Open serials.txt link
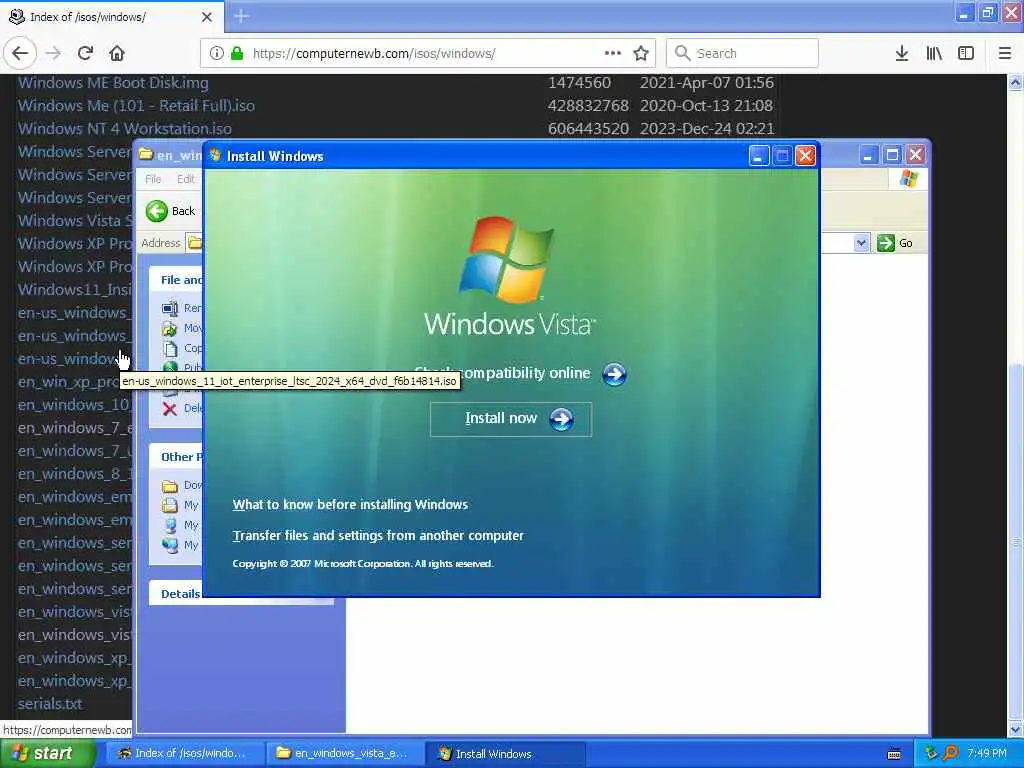 pyautogui.click(x=50, y=704)
